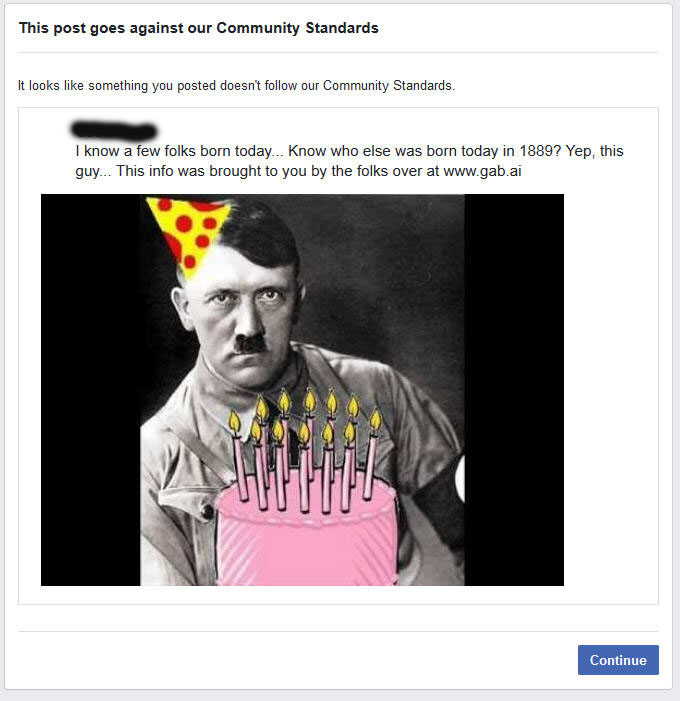Click the empty white space beside the image
Image resolution: width=680 pixels, height=701 pixels.
click(x=610, y=390)
